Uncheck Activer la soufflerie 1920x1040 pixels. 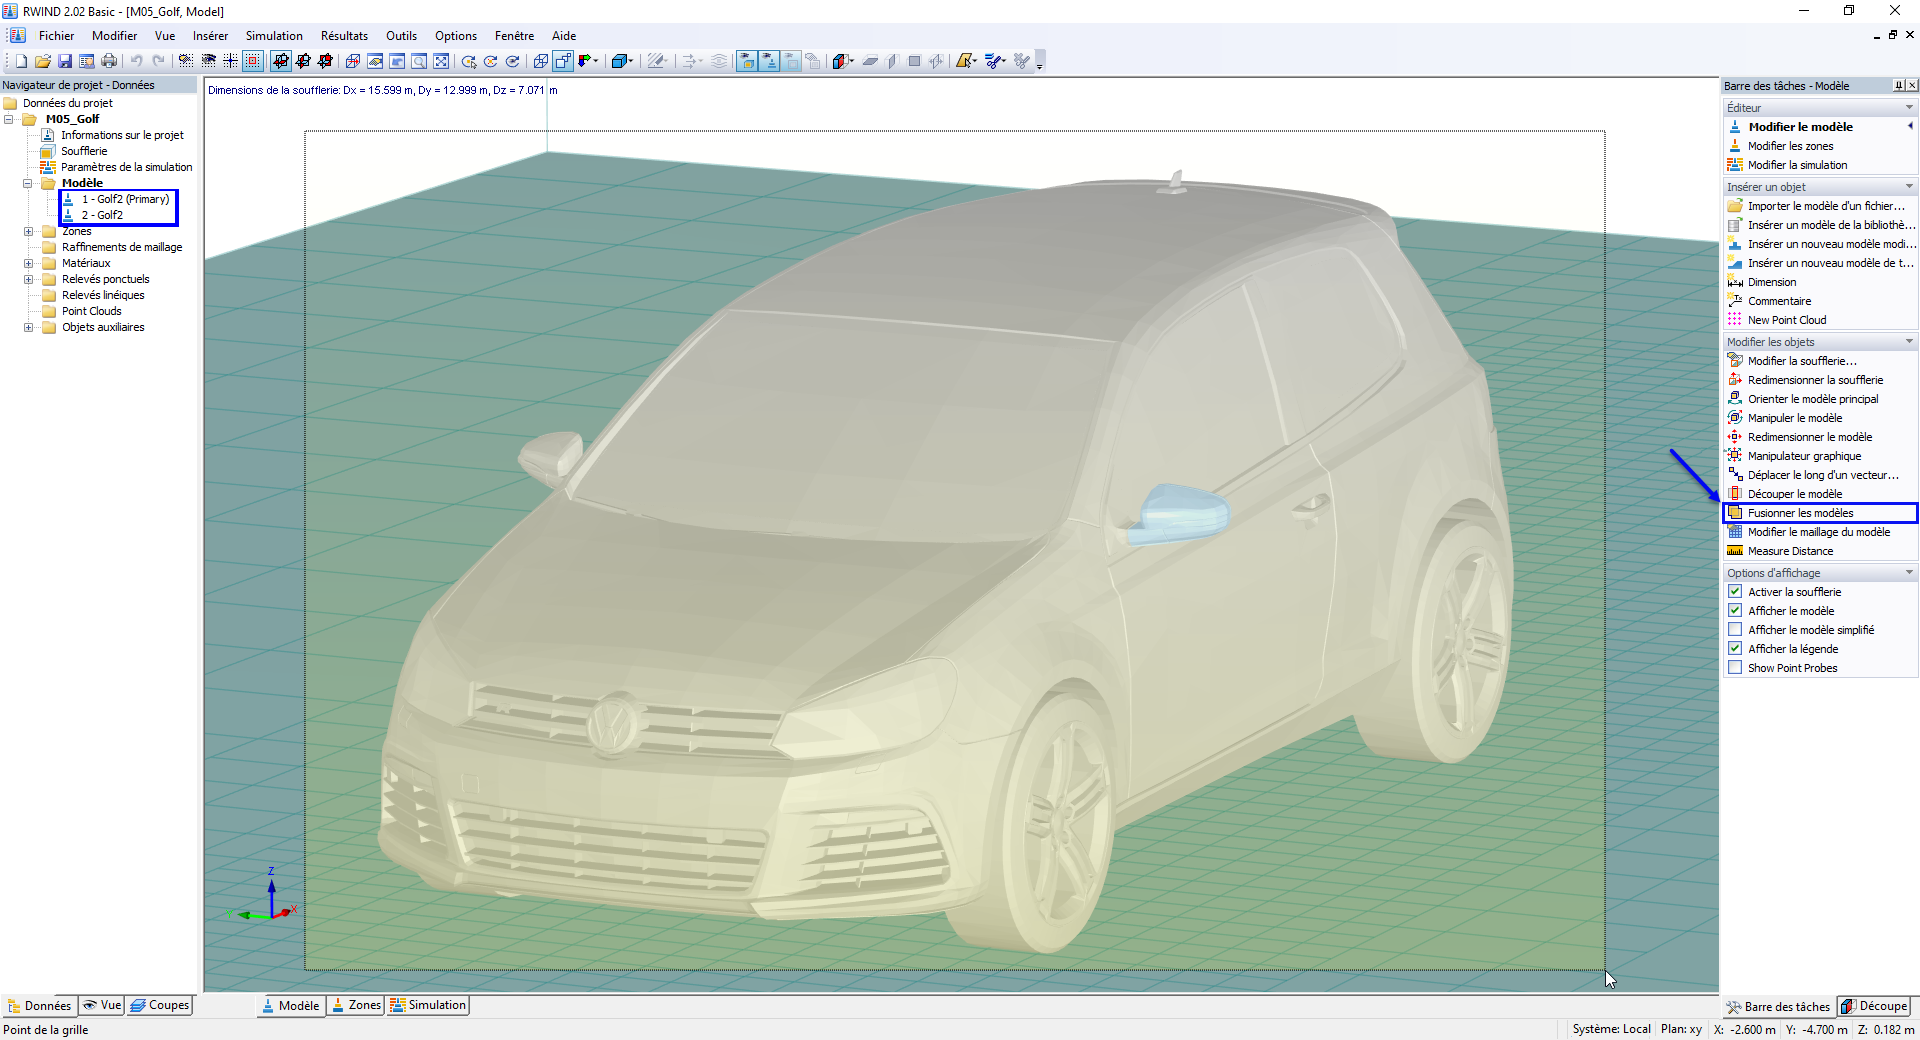[1735, 592]
